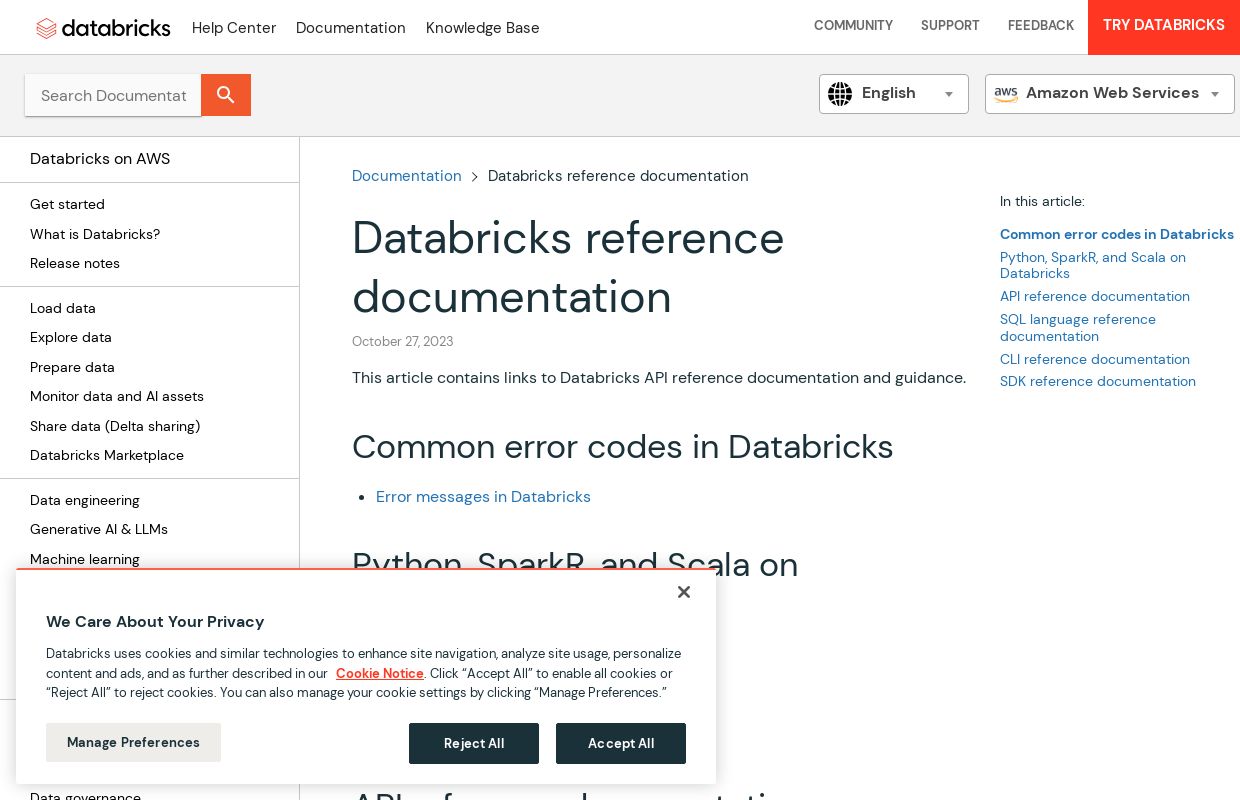
Task: Click the Databricks logo
Action: 103,28
